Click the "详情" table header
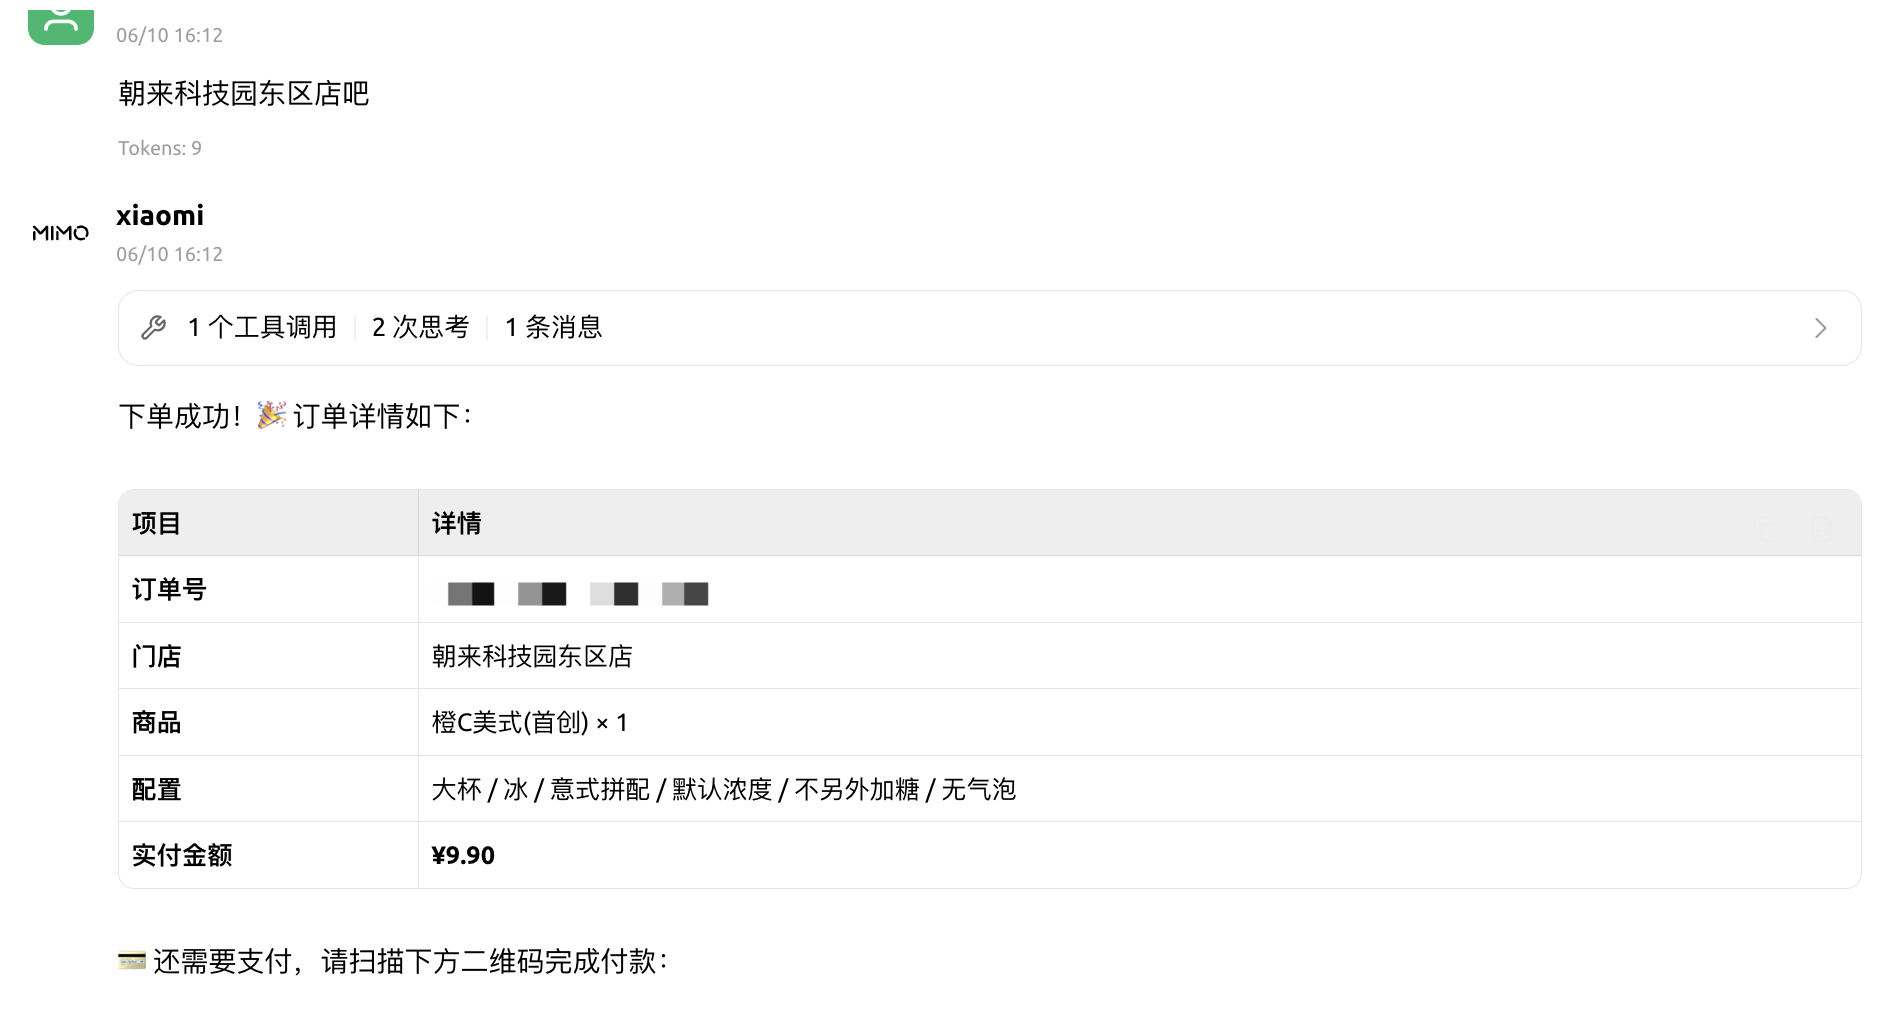 457,523
